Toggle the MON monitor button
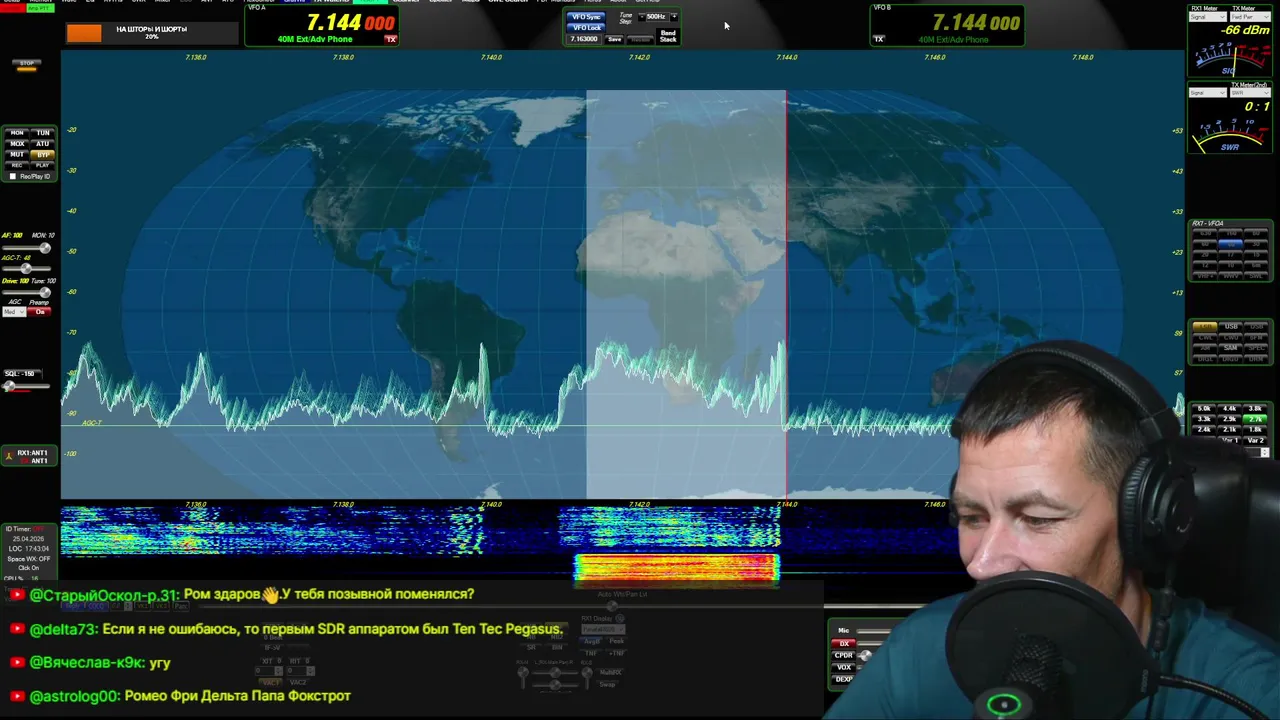The image size is (1280, 720). coord(17,133)
